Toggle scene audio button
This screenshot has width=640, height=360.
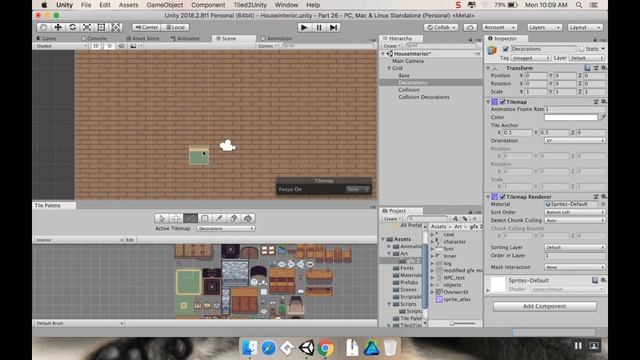[121, 46]
